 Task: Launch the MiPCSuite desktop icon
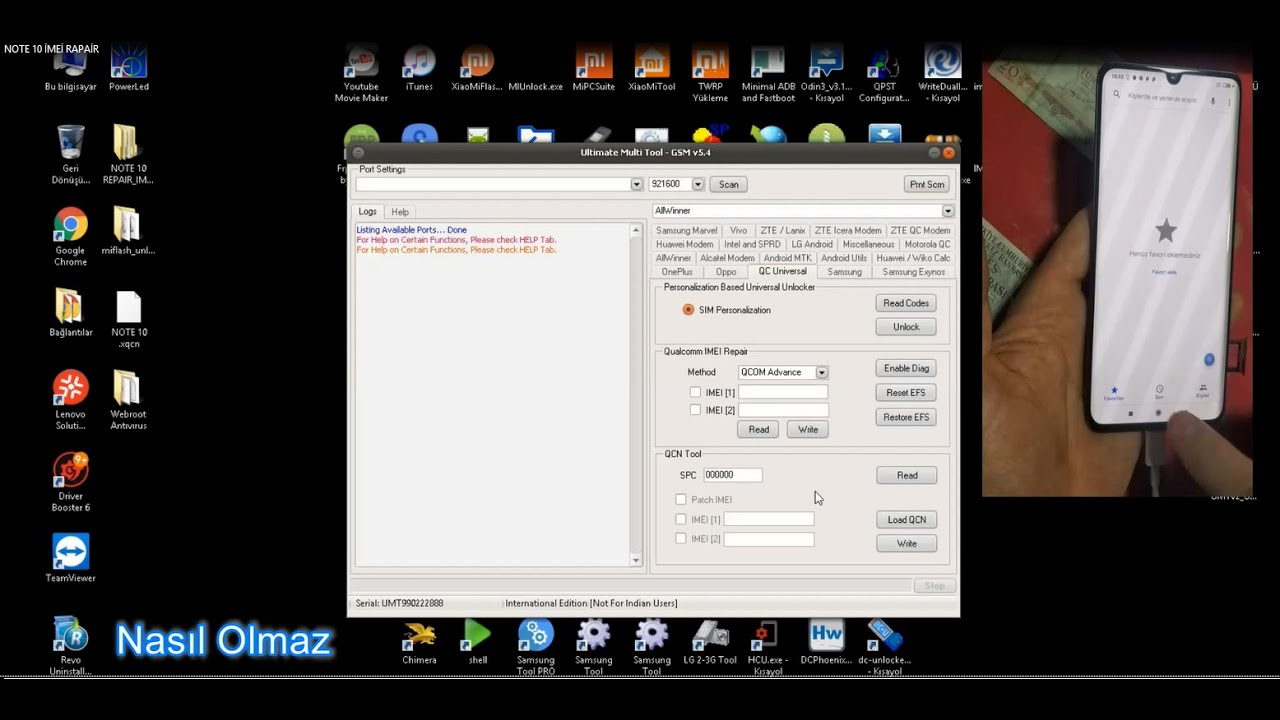[x=594, y=69]
